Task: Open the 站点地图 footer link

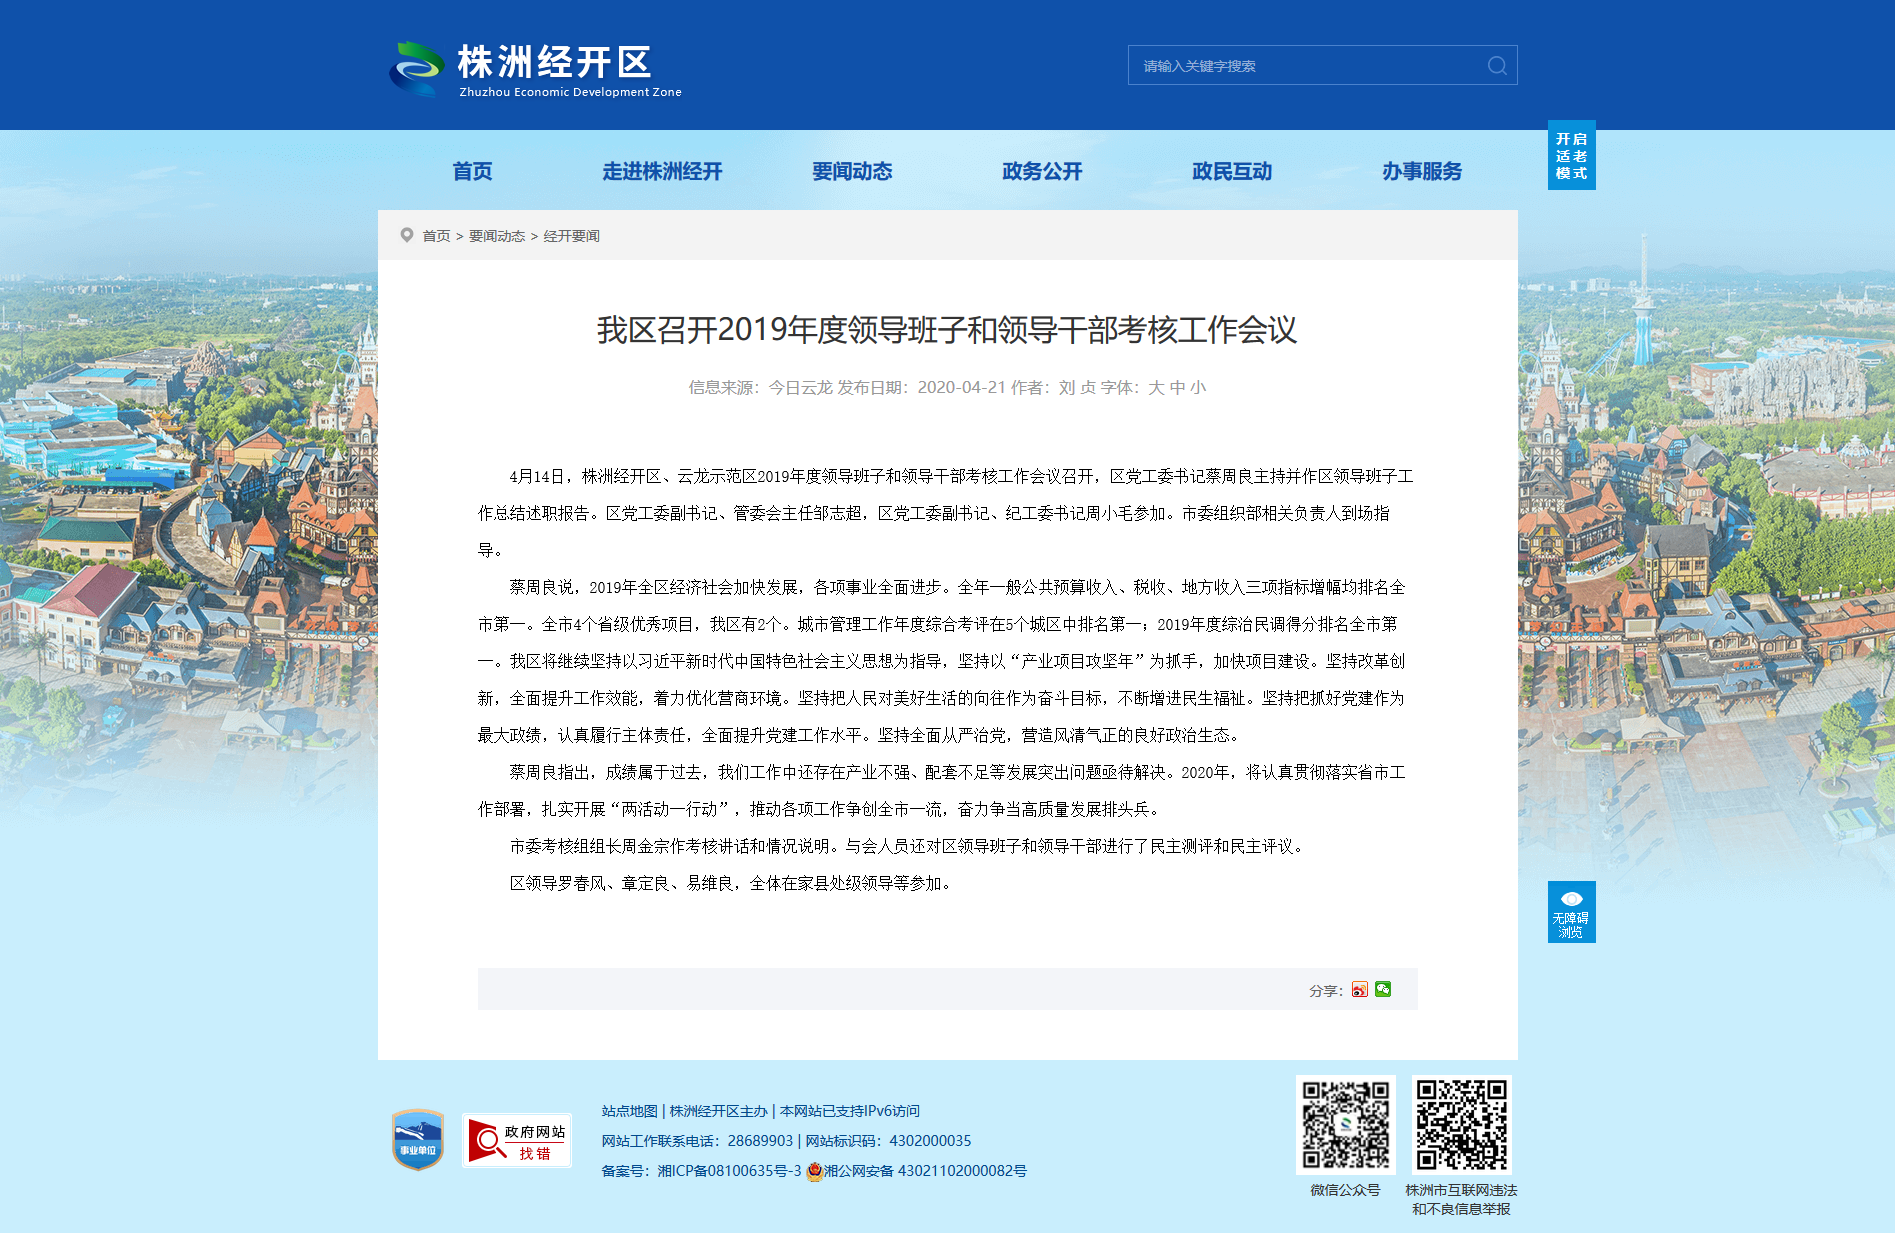Action: [x=629, y=1111]
